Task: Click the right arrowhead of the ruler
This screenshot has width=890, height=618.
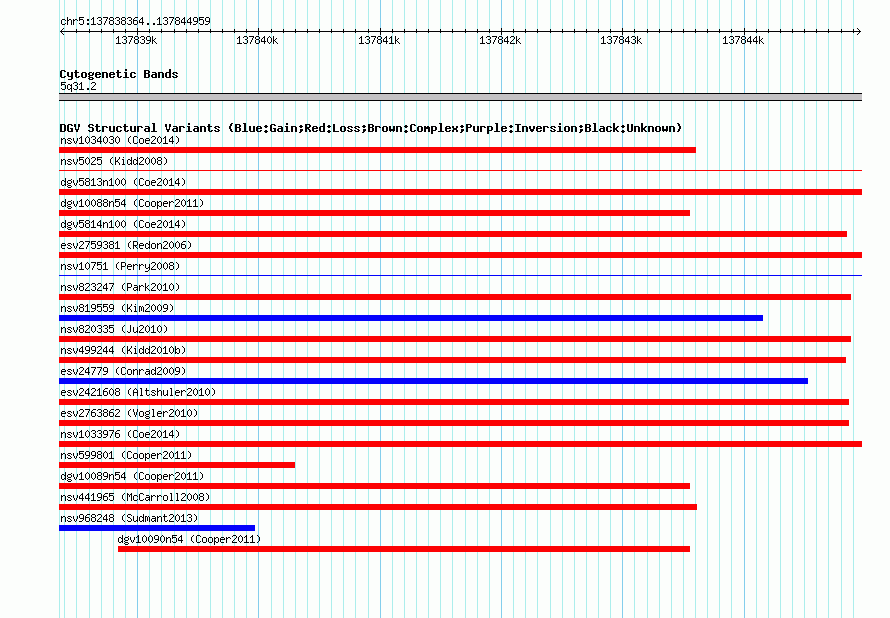Action: tap(859, 31)
